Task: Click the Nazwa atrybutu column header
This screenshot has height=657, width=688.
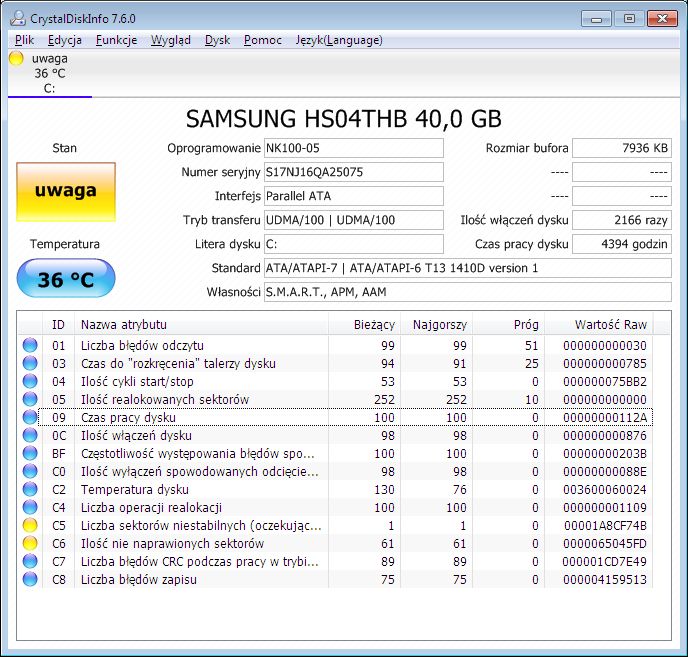Action: click(201, 324)
